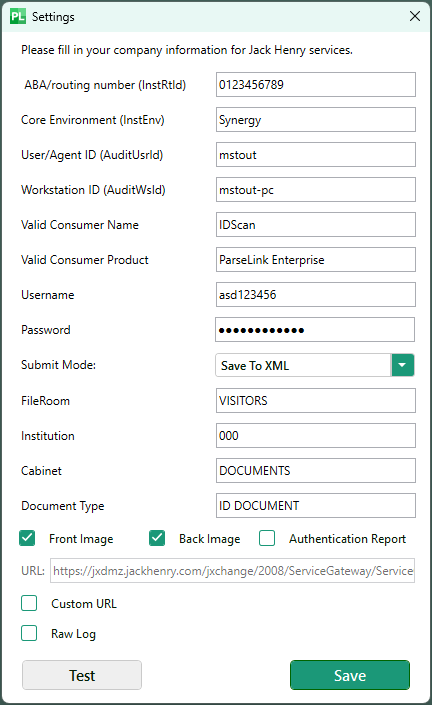This screenshot has width=432, height=705.
Task: Close the Settings dialog
Action: (x=415, y=16)
